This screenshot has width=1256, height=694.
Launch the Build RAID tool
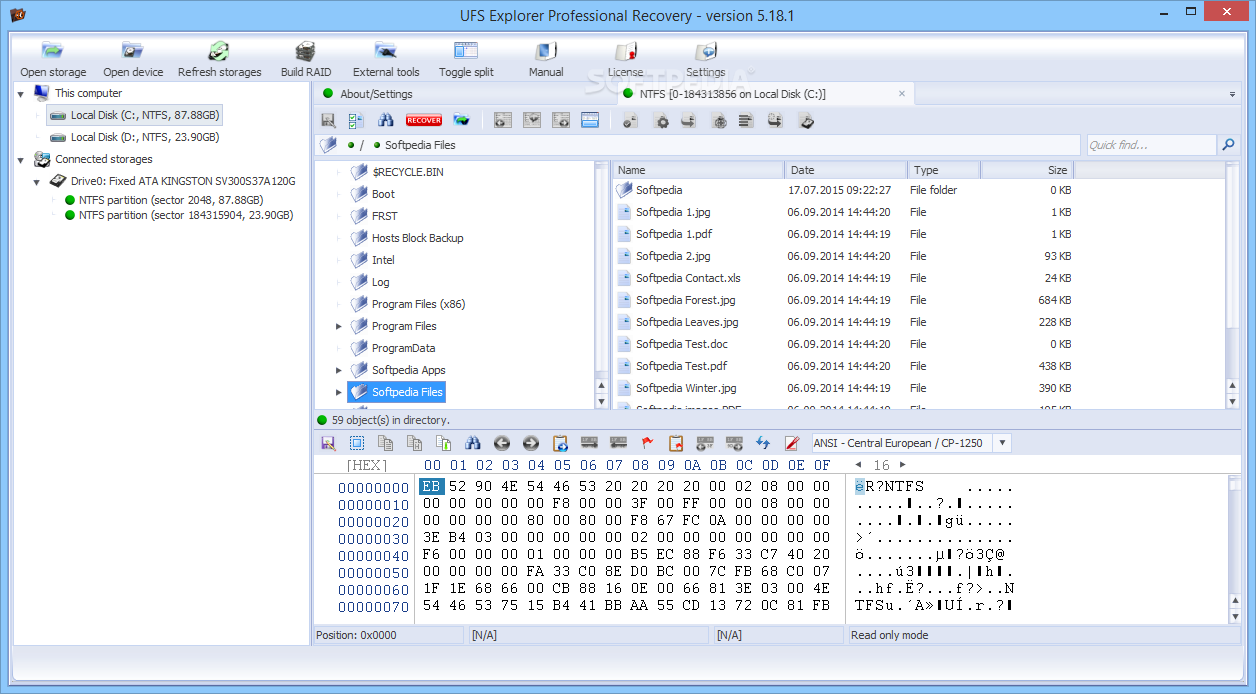click(306, 59)
